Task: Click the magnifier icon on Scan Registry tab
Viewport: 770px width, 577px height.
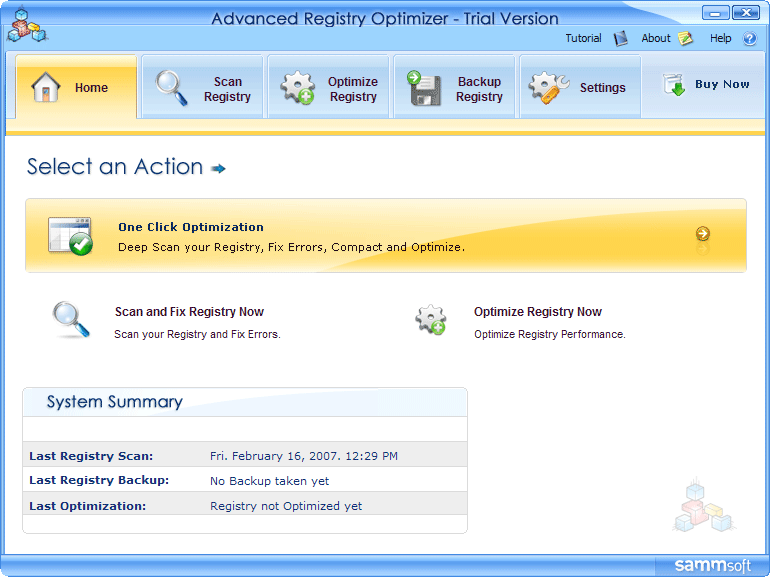Action: tap(171, 88)
